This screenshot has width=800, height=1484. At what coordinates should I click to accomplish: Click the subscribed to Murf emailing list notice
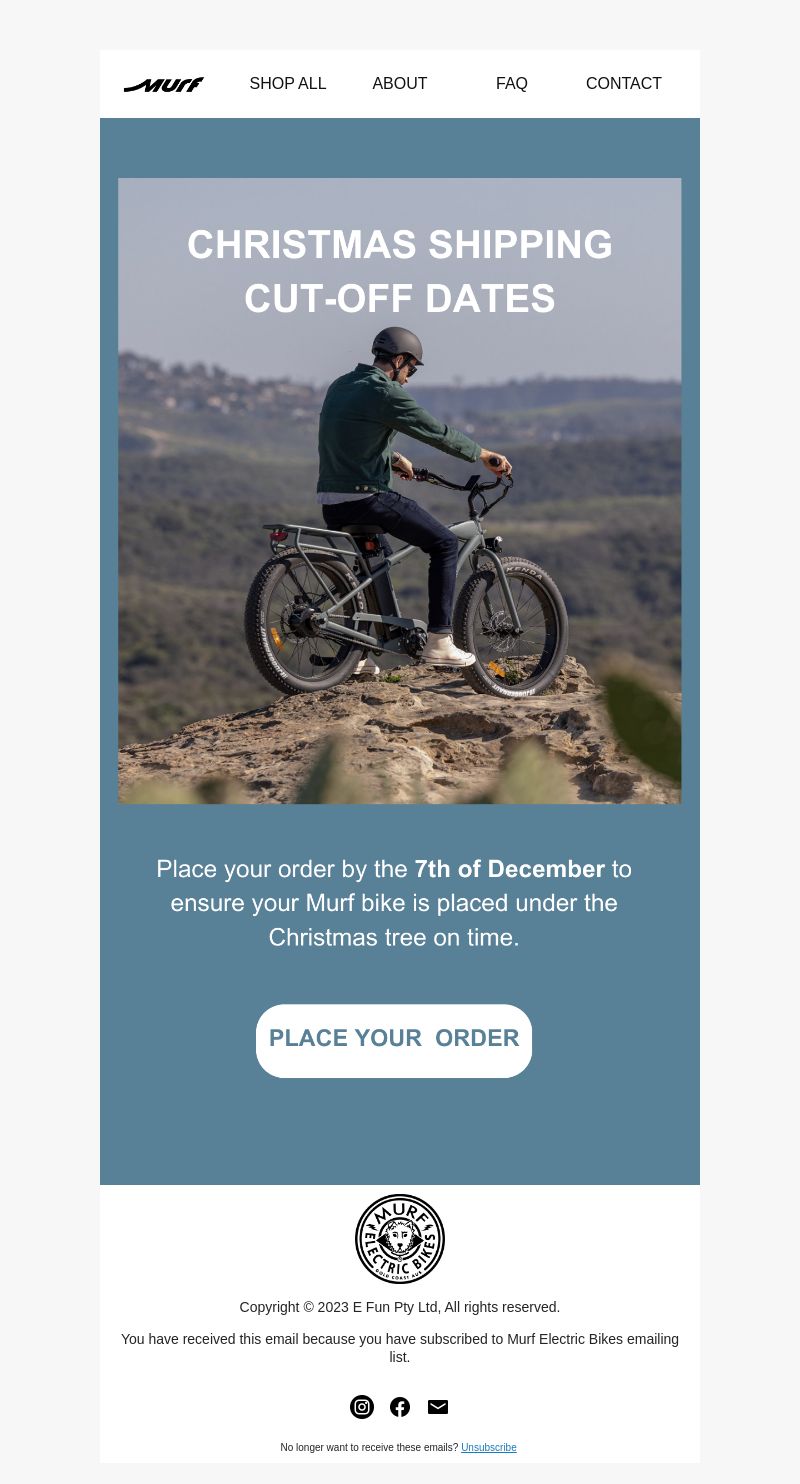400,1348
